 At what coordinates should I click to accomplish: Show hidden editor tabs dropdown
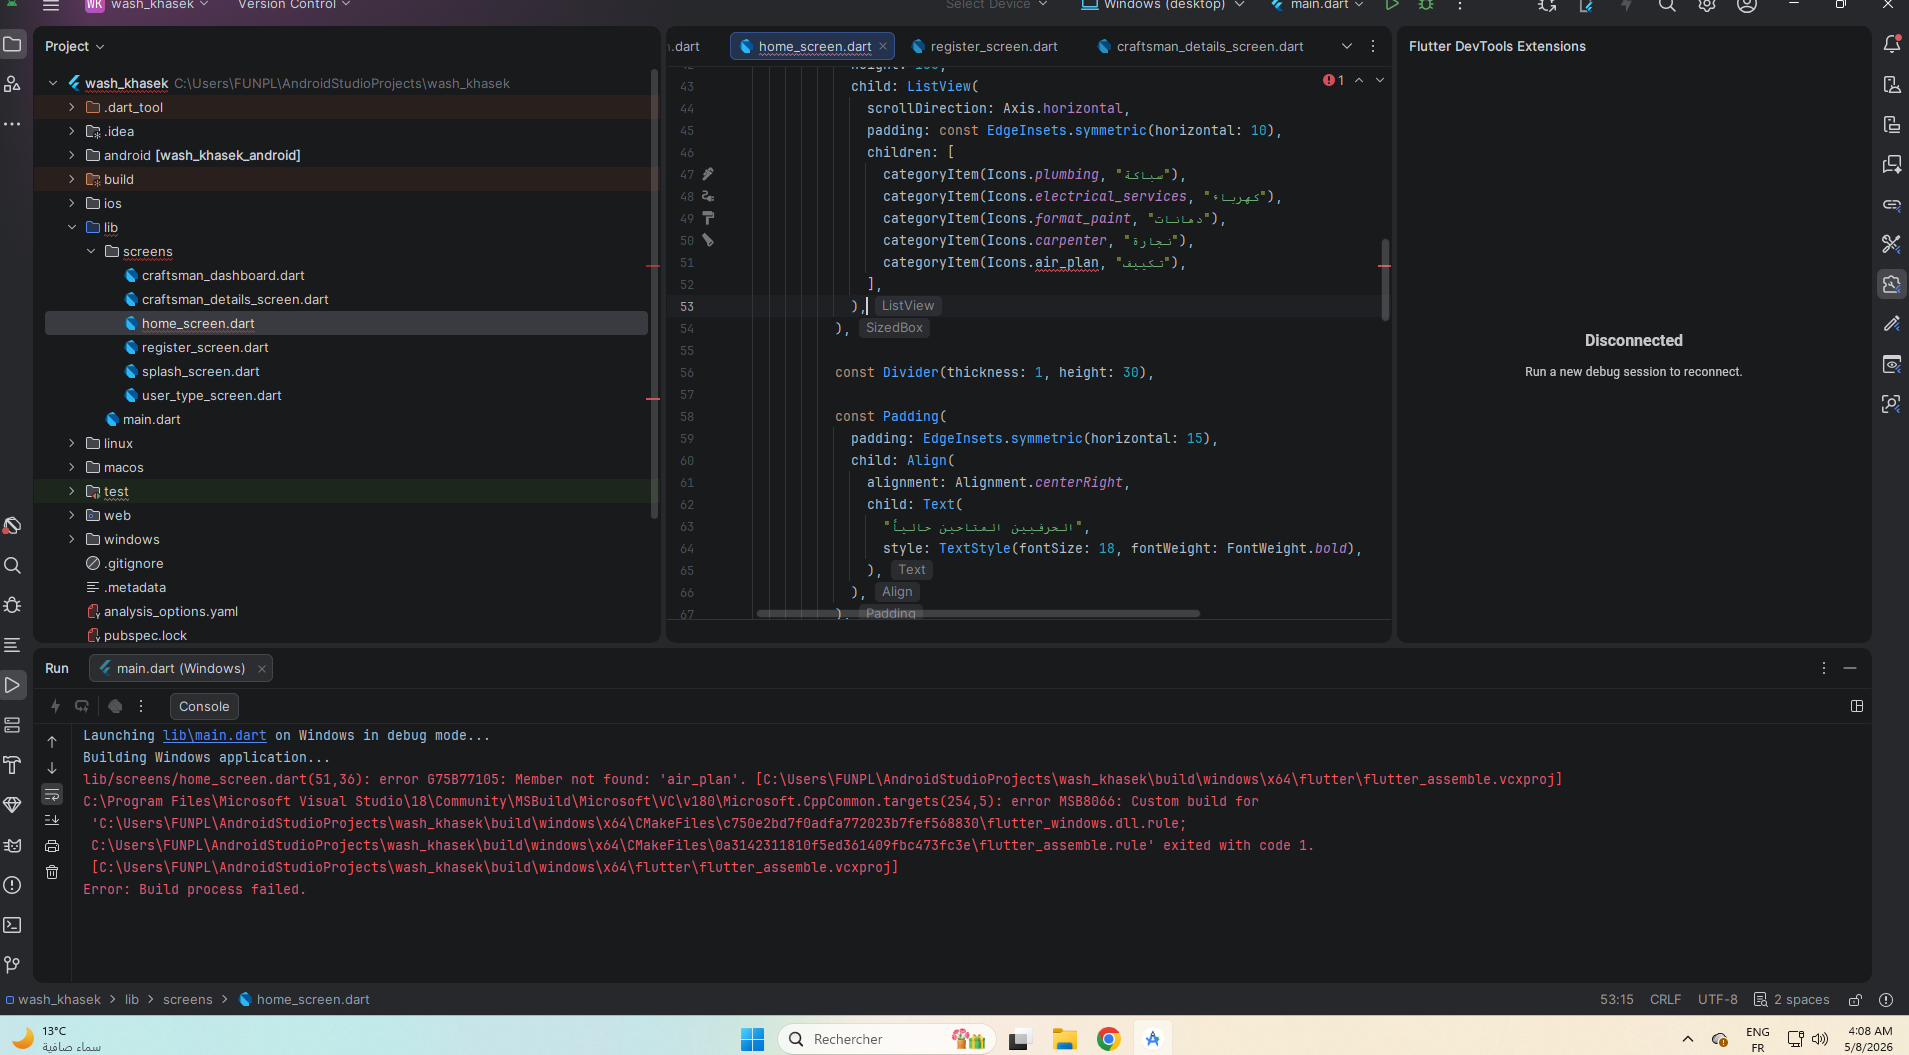tap(1346, 46)
